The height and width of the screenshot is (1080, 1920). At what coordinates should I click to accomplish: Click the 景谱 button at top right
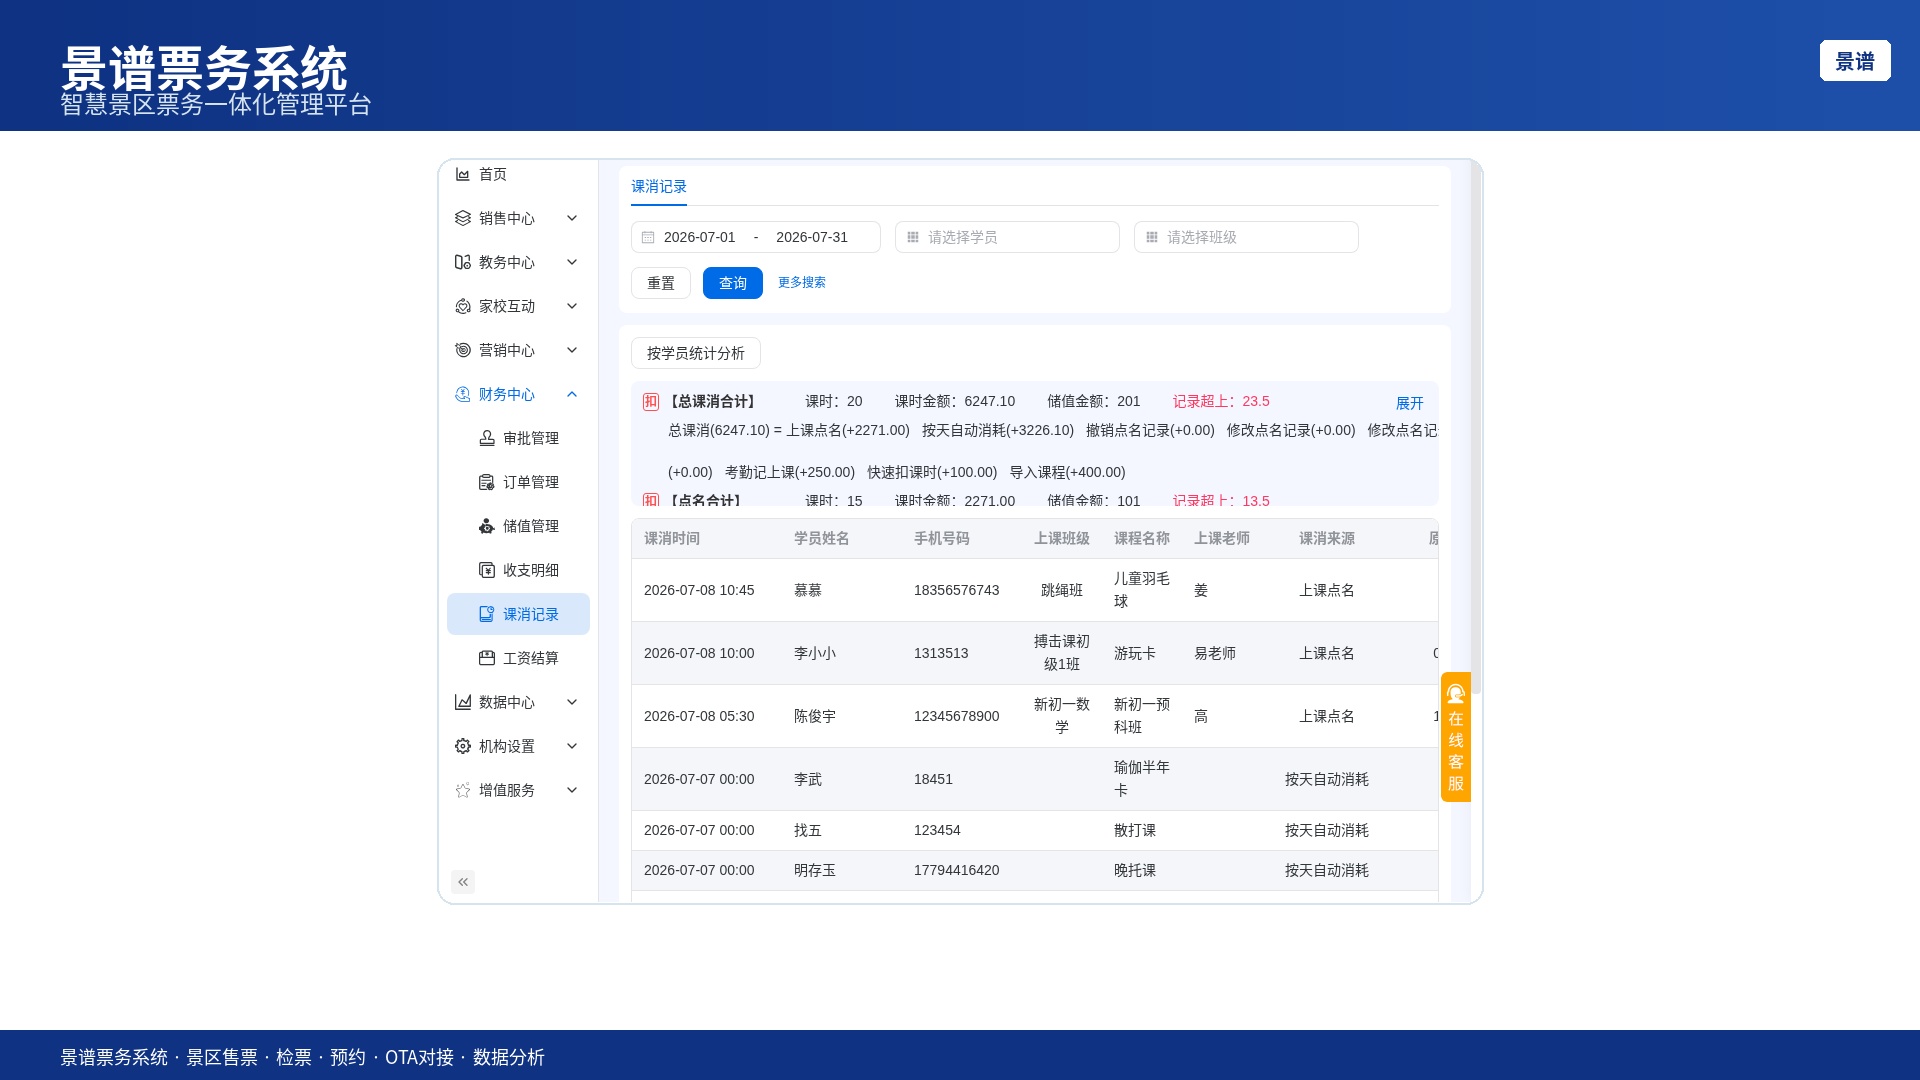click(1855, 61)
